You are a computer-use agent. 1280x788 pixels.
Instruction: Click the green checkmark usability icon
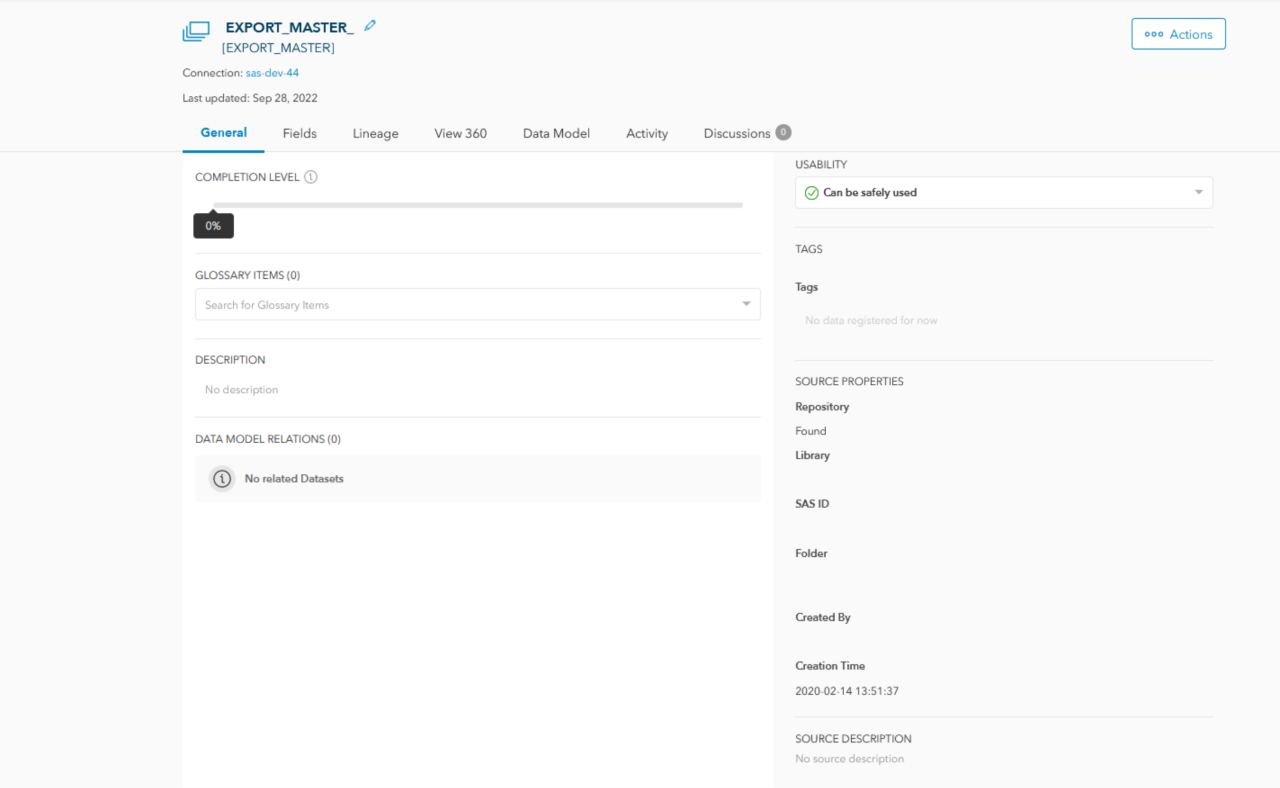[x=811, y=193]
